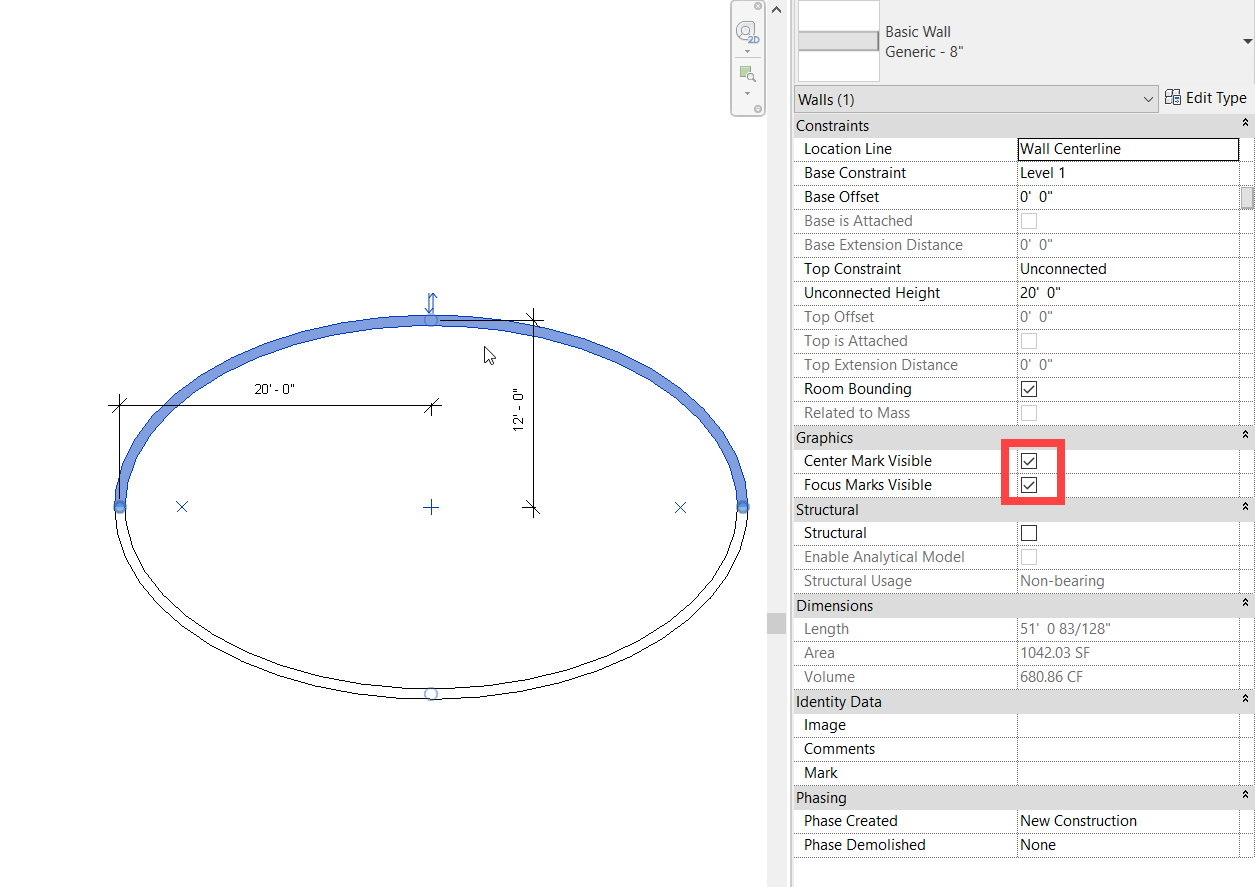Disable Focus Marks Visible
The height and width of the screenshot is (887, 1255).
point(1028,485)
